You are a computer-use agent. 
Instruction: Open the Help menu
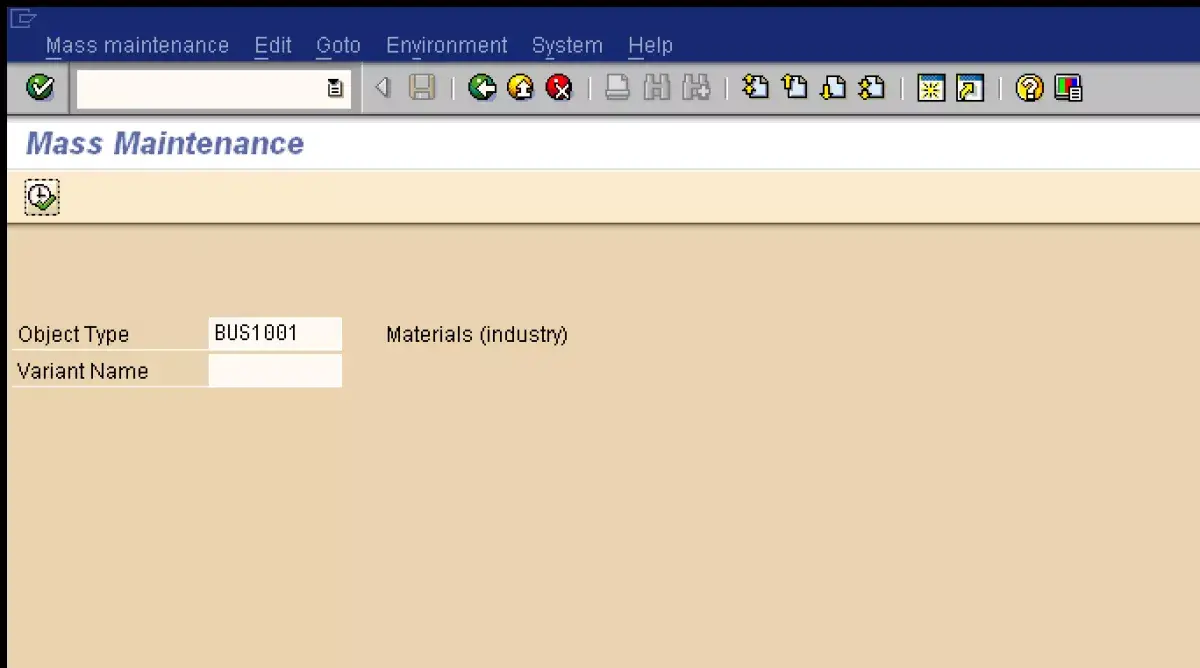point(650,45)
